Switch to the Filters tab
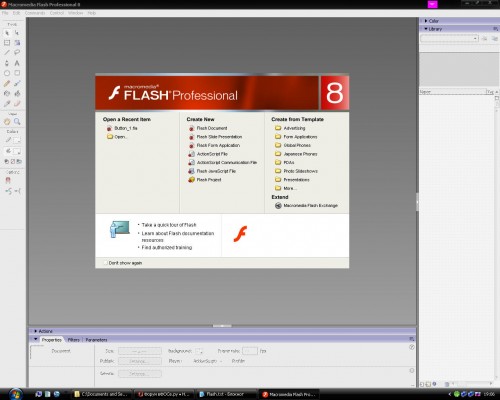 pos(73,340)
